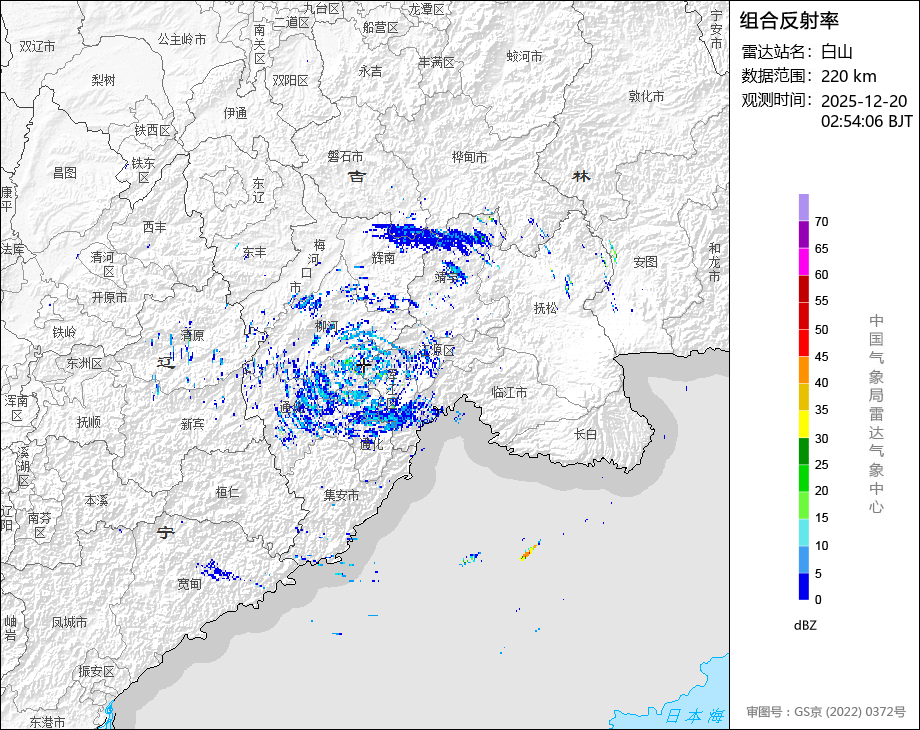Click the 日本海 sea label

click(x=694, y=716)
